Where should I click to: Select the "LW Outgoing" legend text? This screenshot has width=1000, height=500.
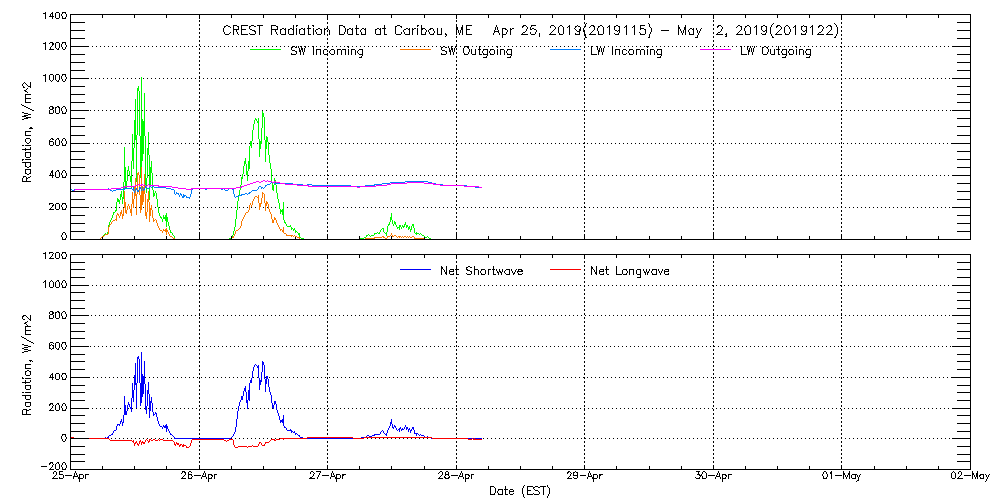[775, 51]
